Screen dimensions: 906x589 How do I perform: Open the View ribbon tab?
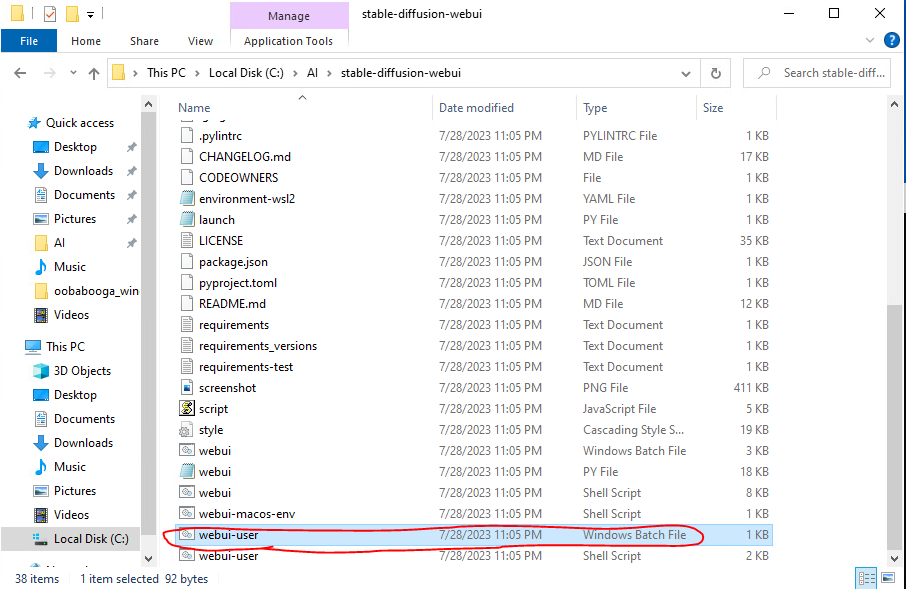click(x=200, y=41)
